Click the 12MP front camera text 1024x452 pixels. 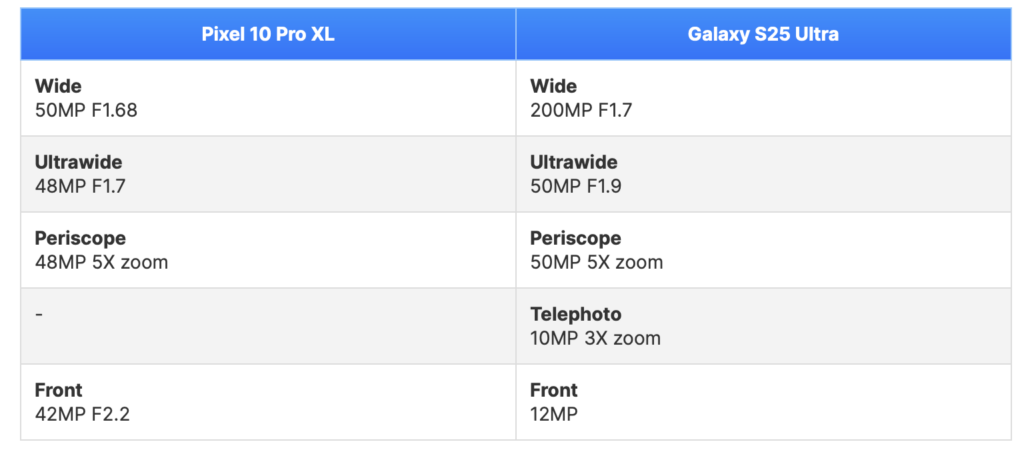coord(554,414)
